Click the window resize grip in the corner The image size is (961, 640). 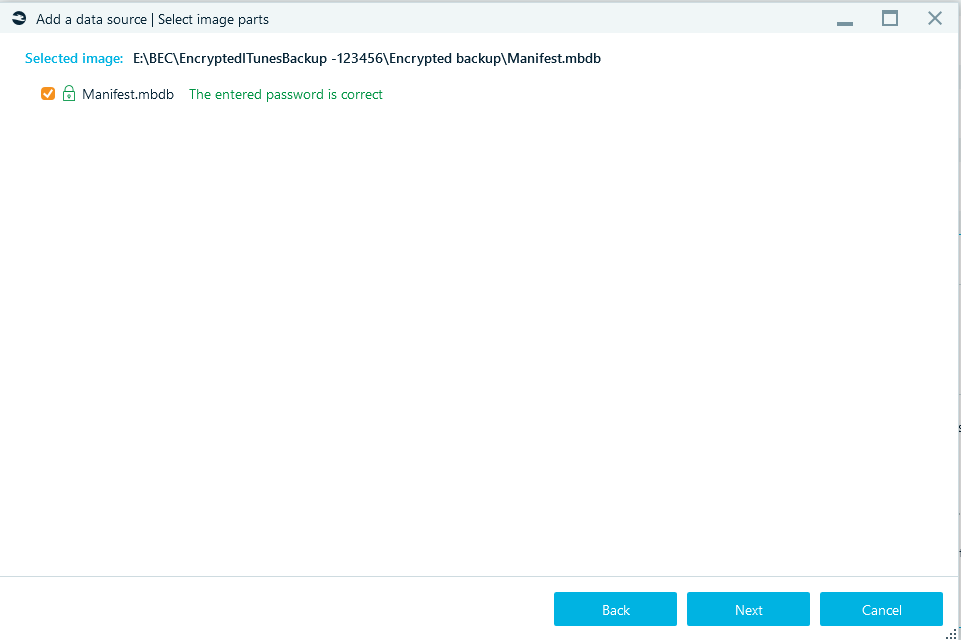(x=952, y=634)
